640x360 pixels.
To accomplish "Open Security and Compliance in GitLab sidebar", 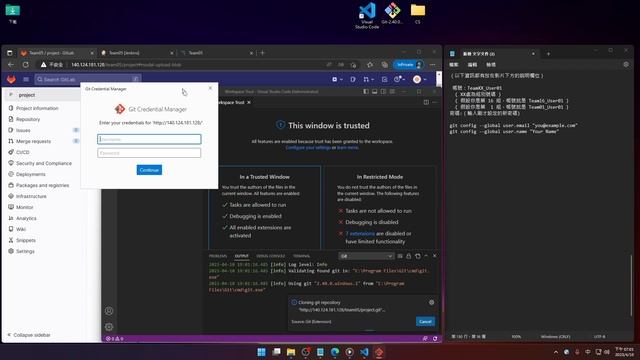I will tap(44, 163).
